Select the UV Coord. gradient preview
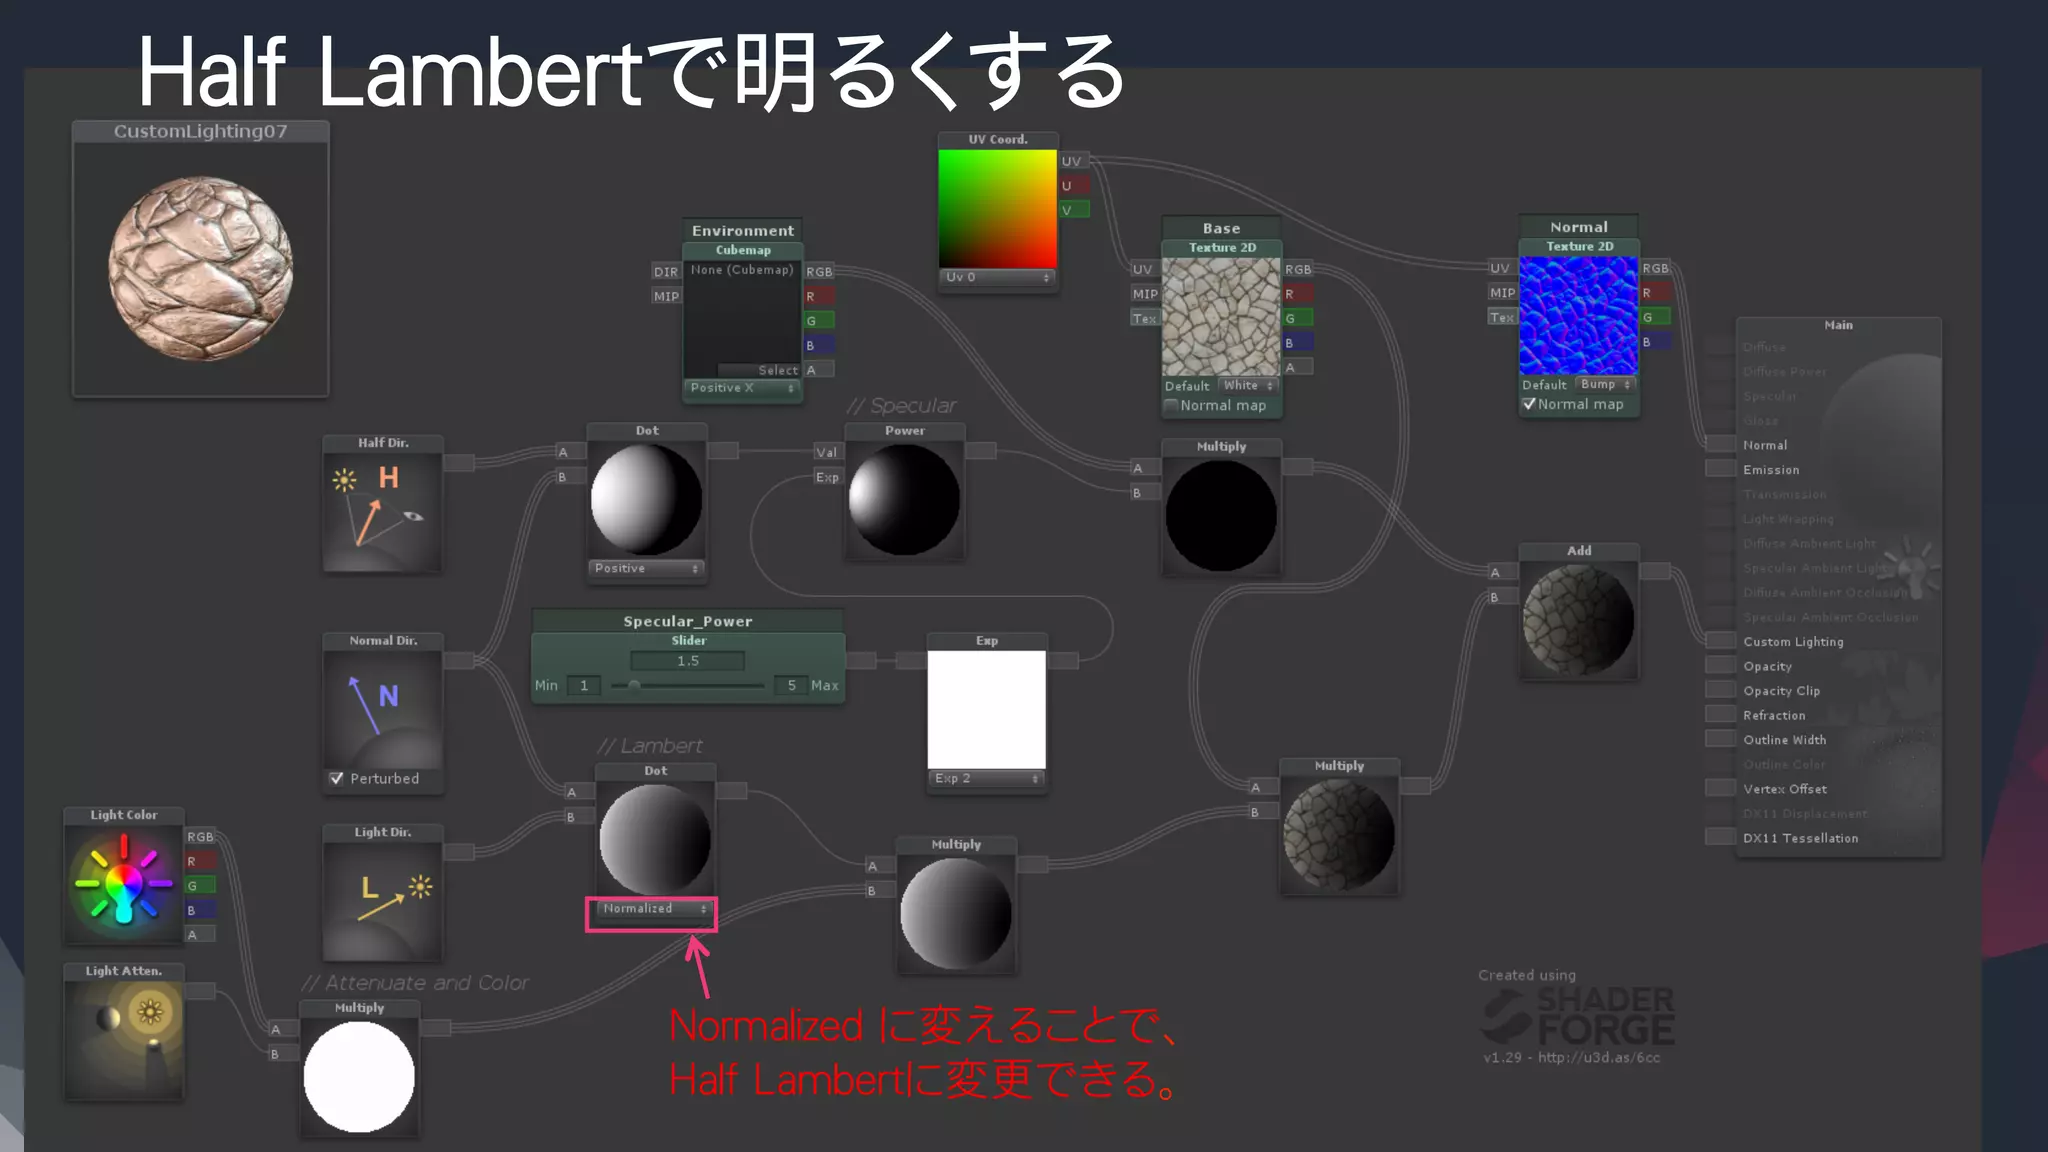 pyautogui.click(x=996, y=208)
